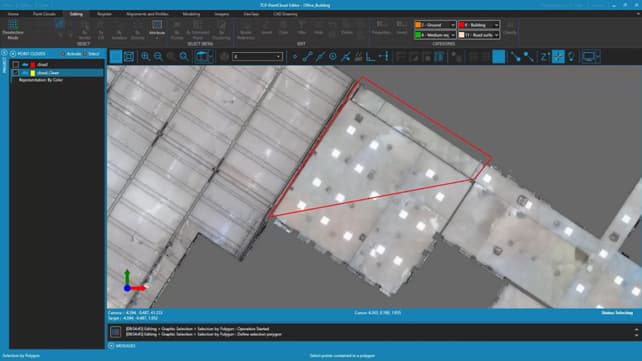Click the zoom extents frame icon
The height and width of the screenshot is (361, 642).
pyautogui.click(x=129, y=56)
